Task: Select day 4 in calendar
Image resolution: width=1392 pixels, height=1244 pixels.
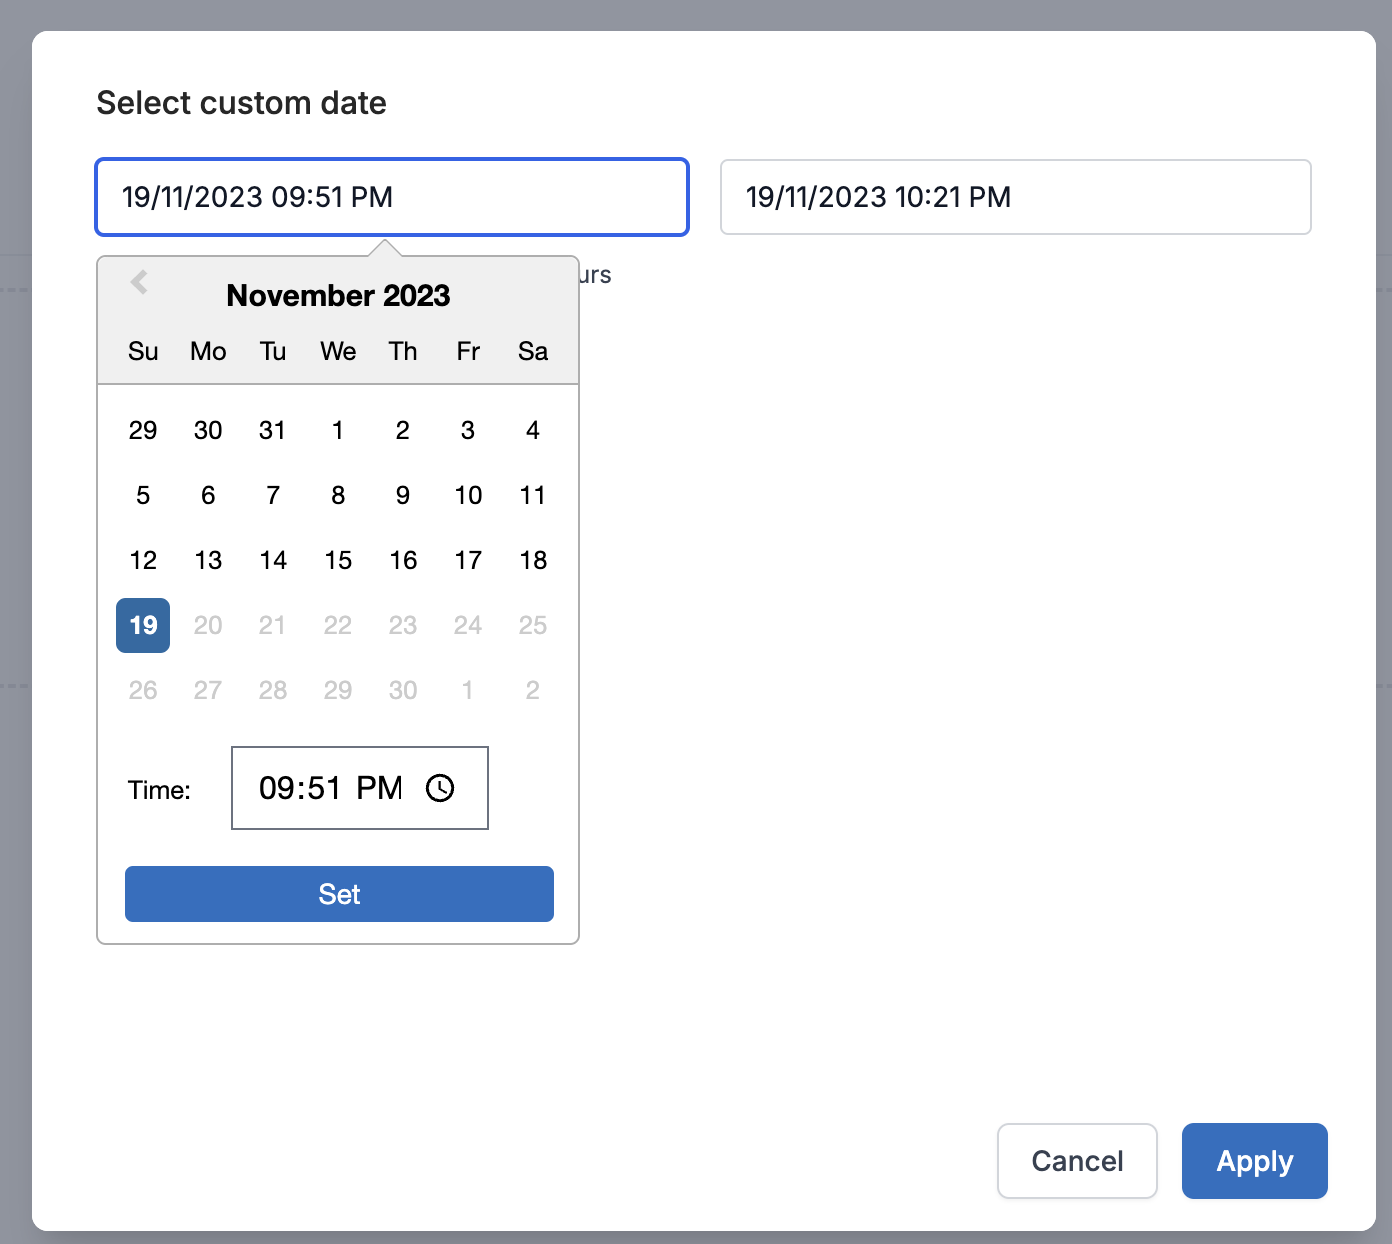Action: [533, 430]
